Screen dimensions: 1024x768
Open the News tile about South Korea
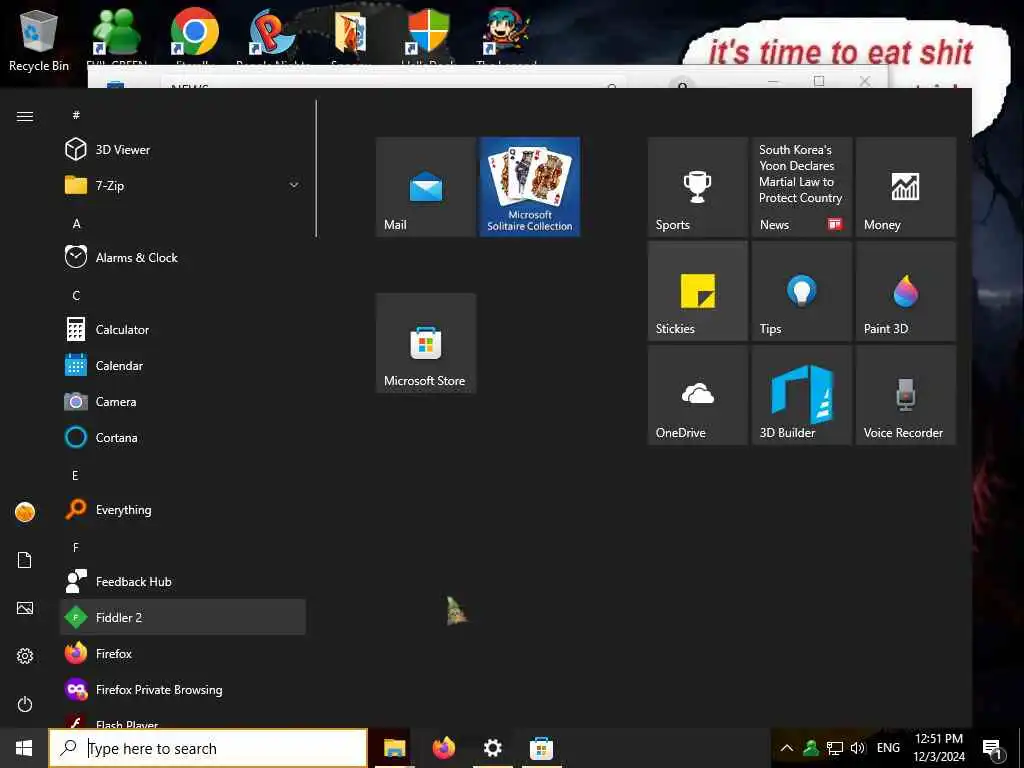(x=802, y=187)
